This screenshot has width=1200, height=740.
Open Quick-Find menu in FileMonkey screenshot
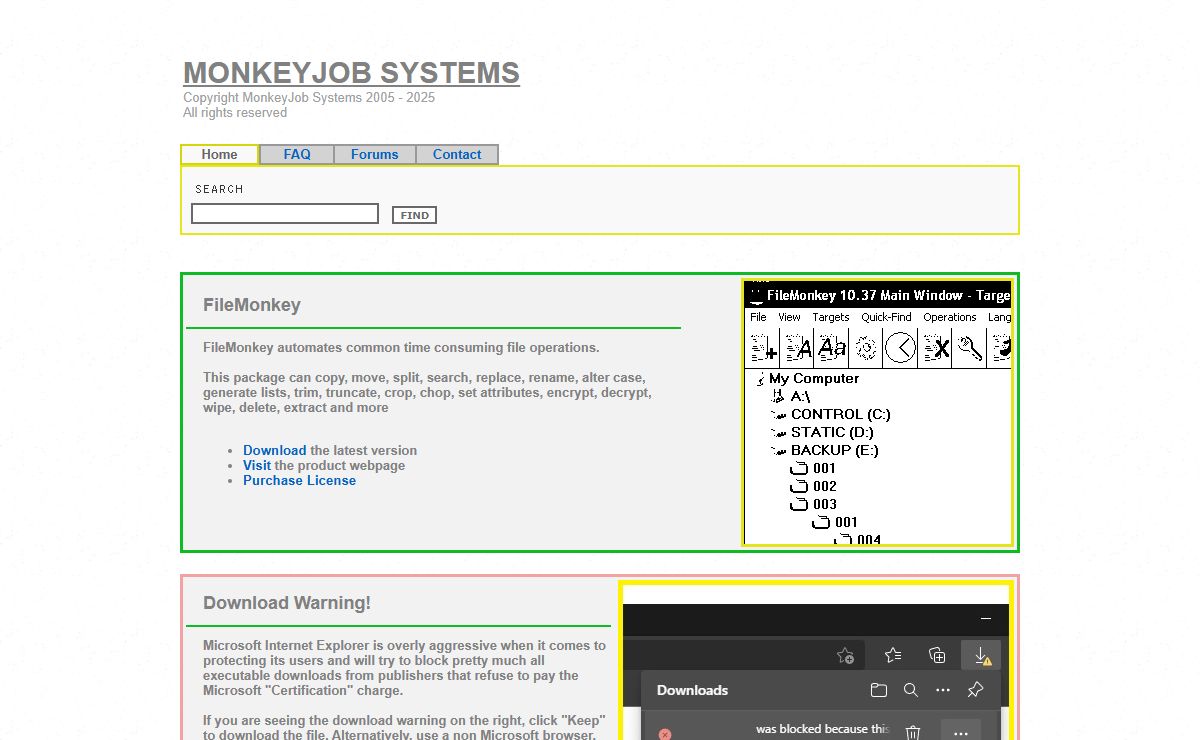(x=886, y=317)
